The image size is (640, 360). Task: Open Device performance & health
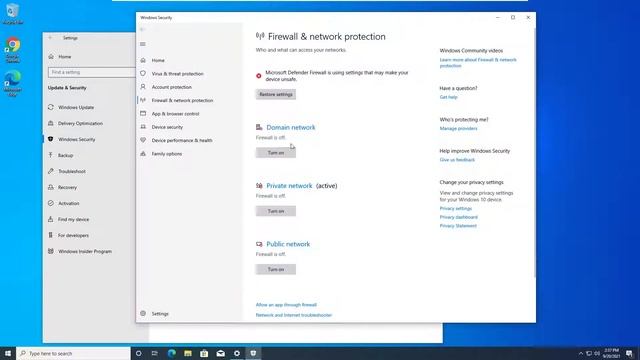click(x=182, y=140)
